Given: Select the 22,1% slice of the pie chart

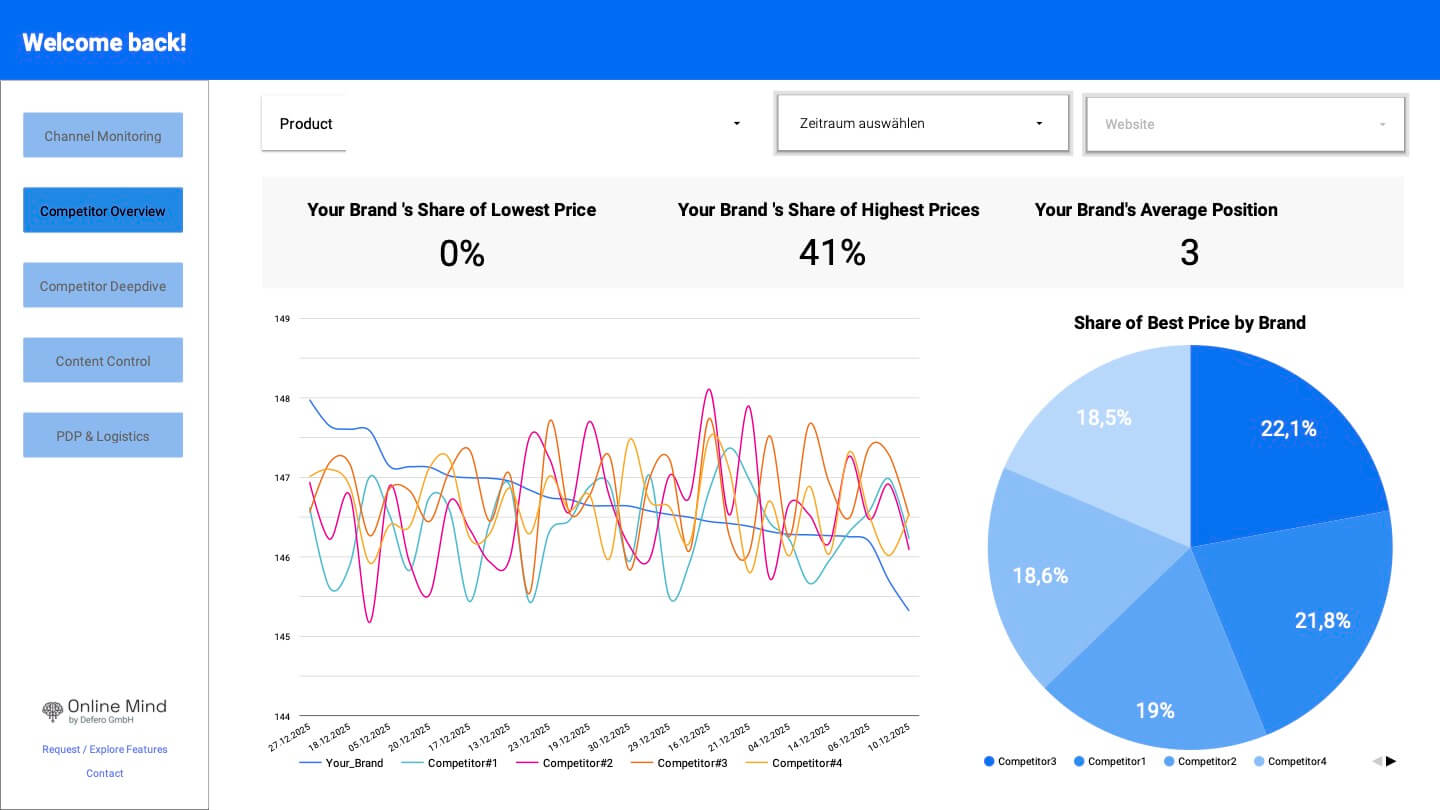Looking at the screenshot, I should click(1290, 428).
